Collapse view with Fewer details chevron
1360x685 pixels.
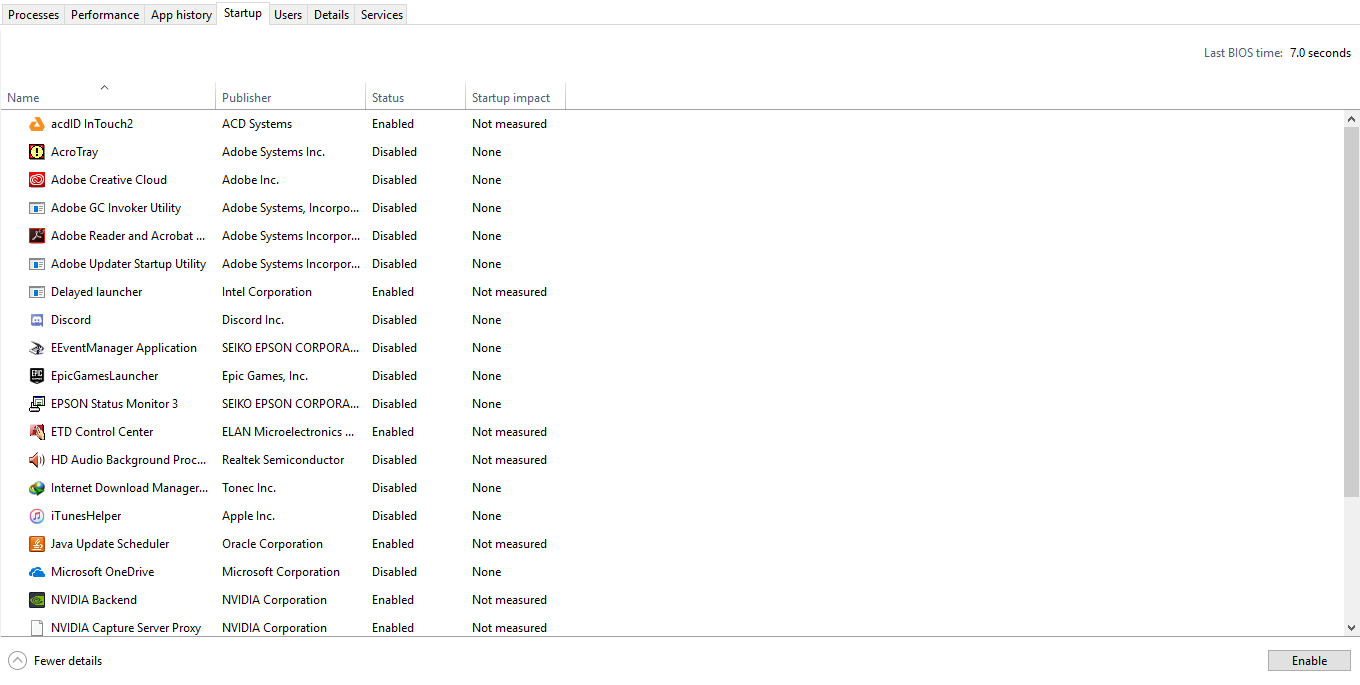[17, 660]
